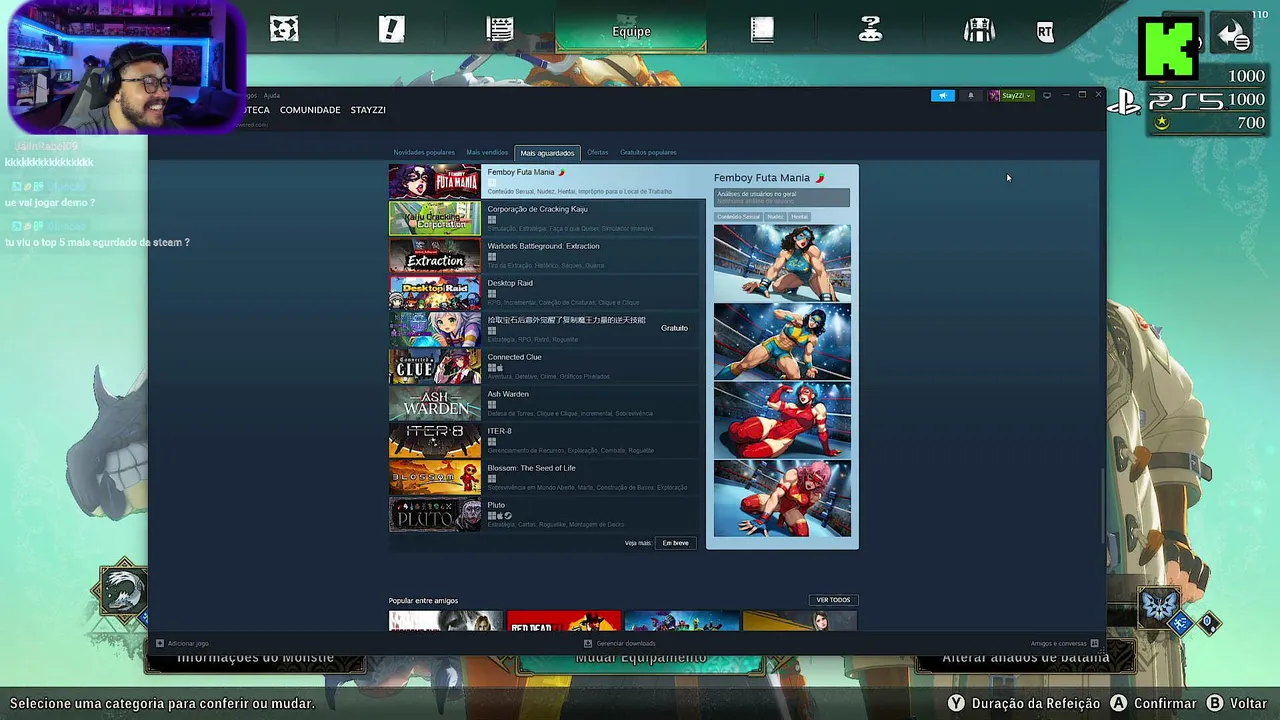
Task: Click the Windows platform icon under Desktop Raid
Action: (x=491, y=294)
